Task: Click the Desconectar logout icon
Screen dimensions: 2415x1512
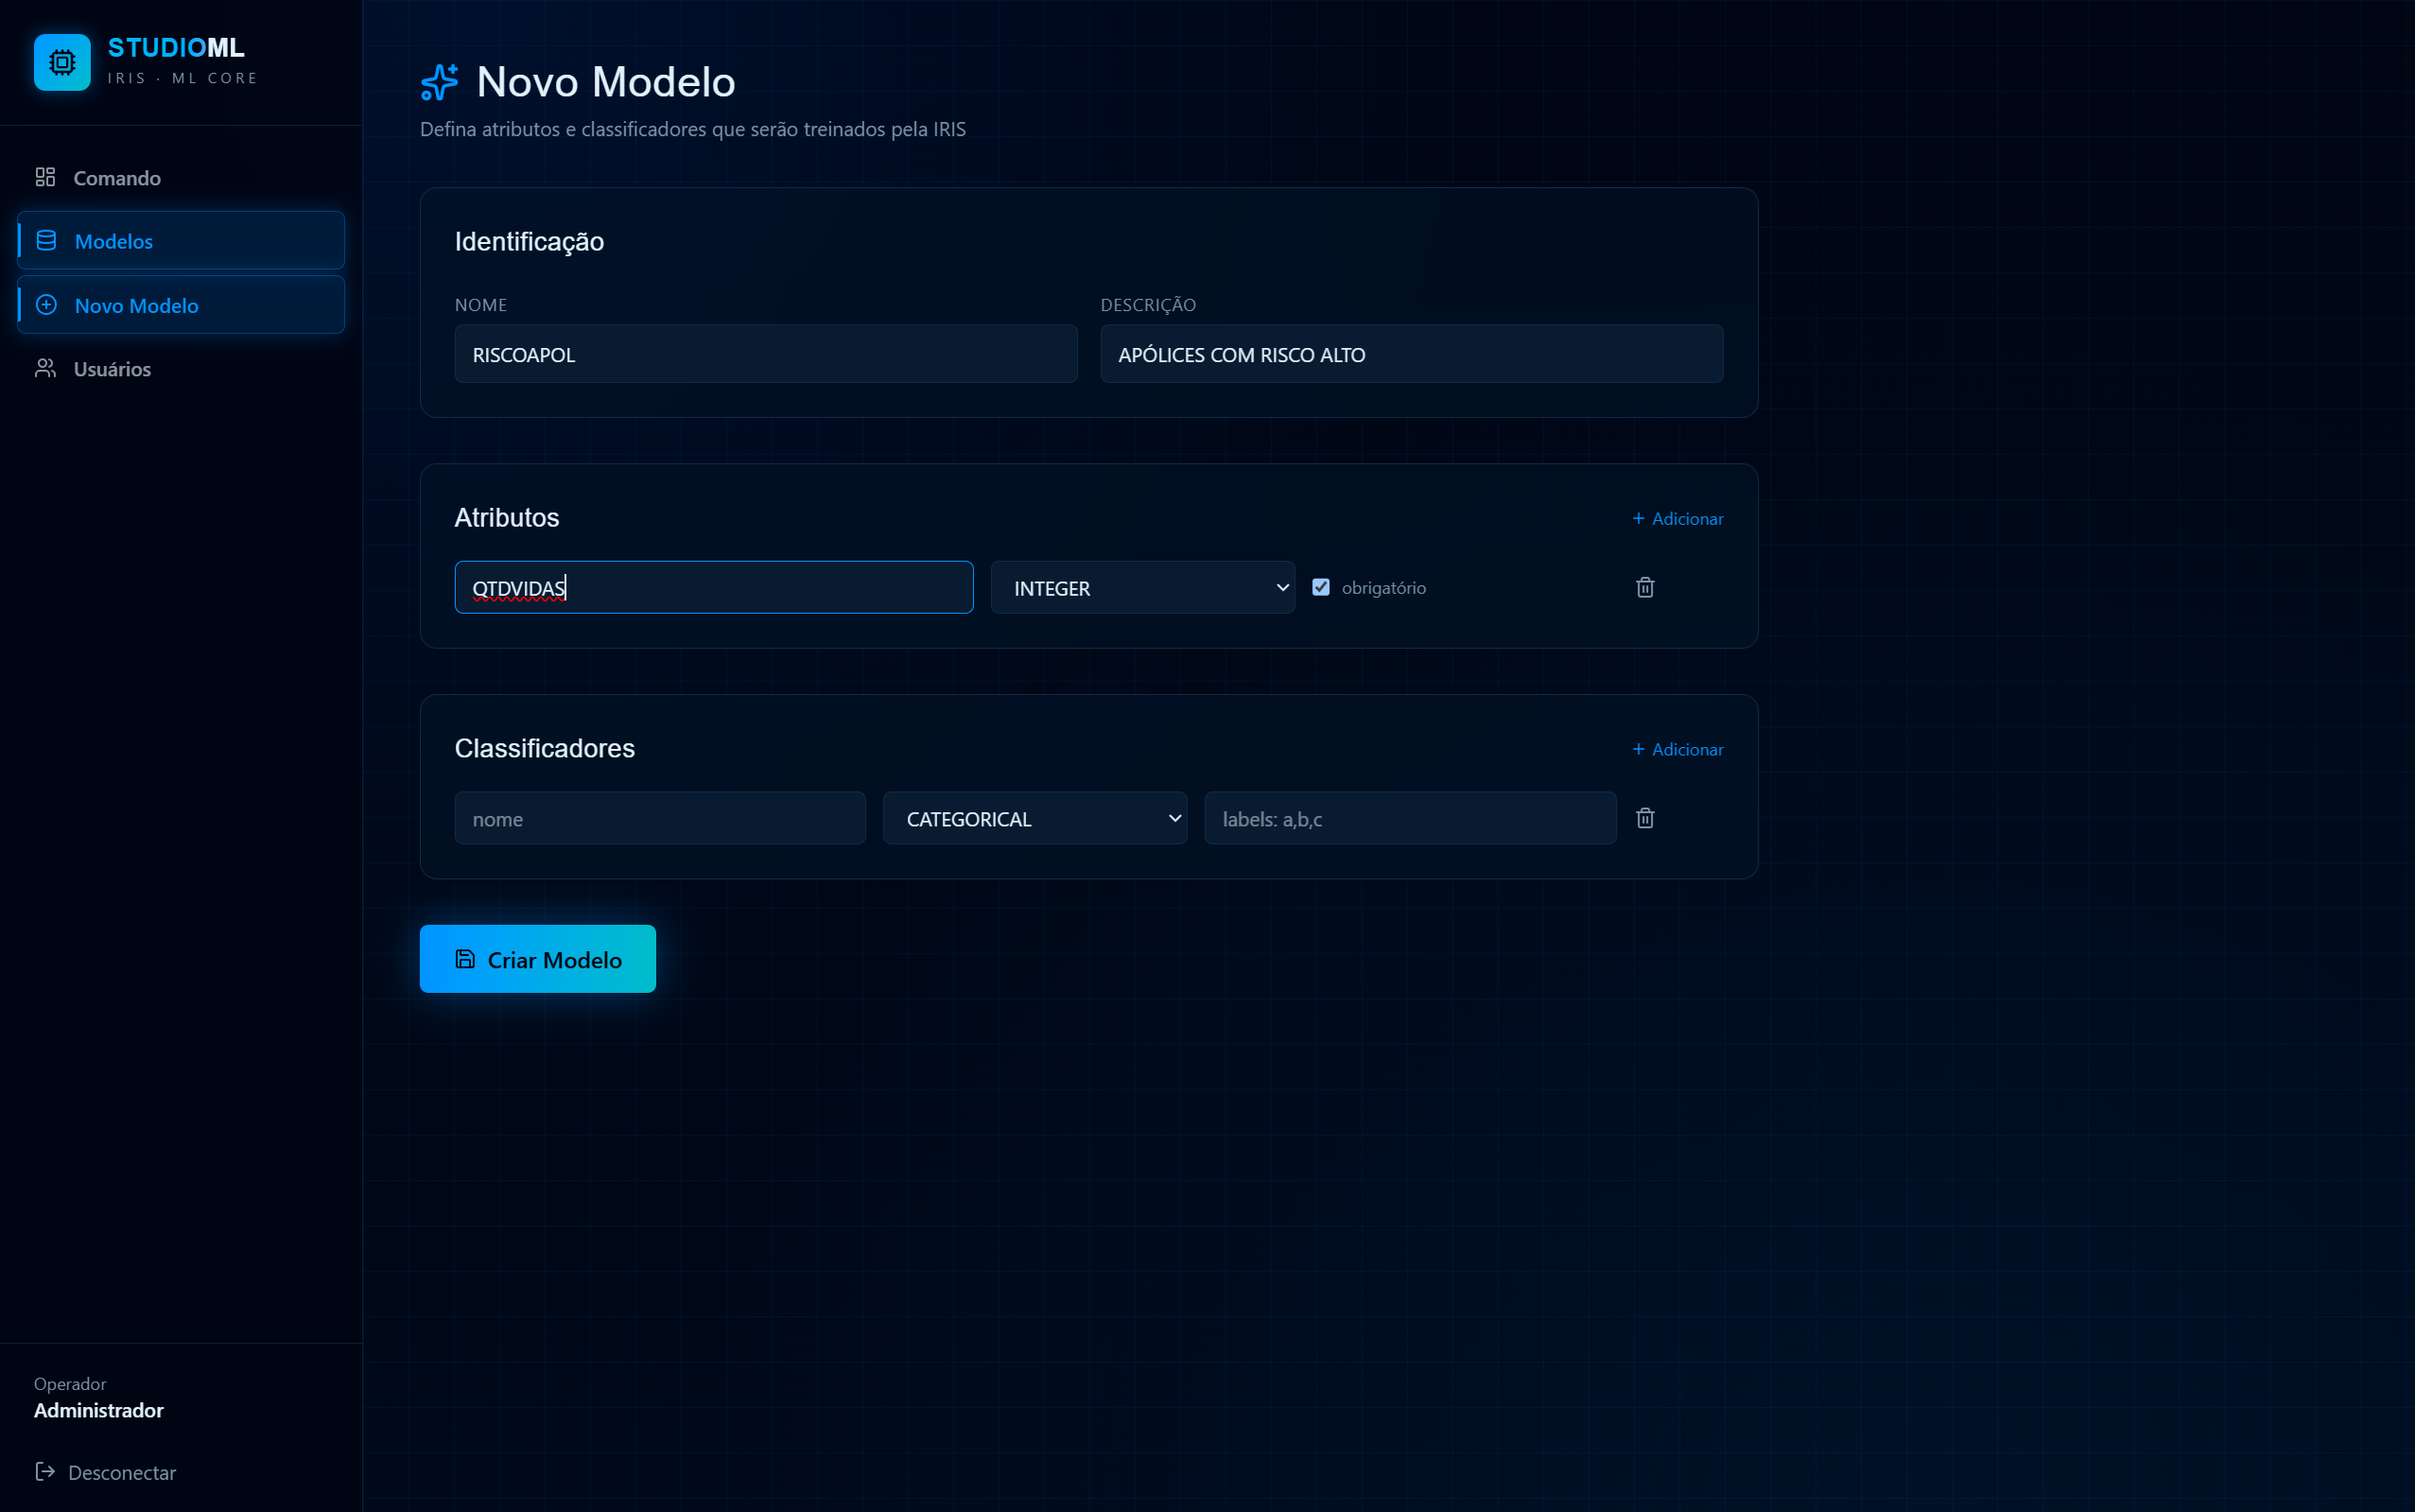Action: (45, 1471)
